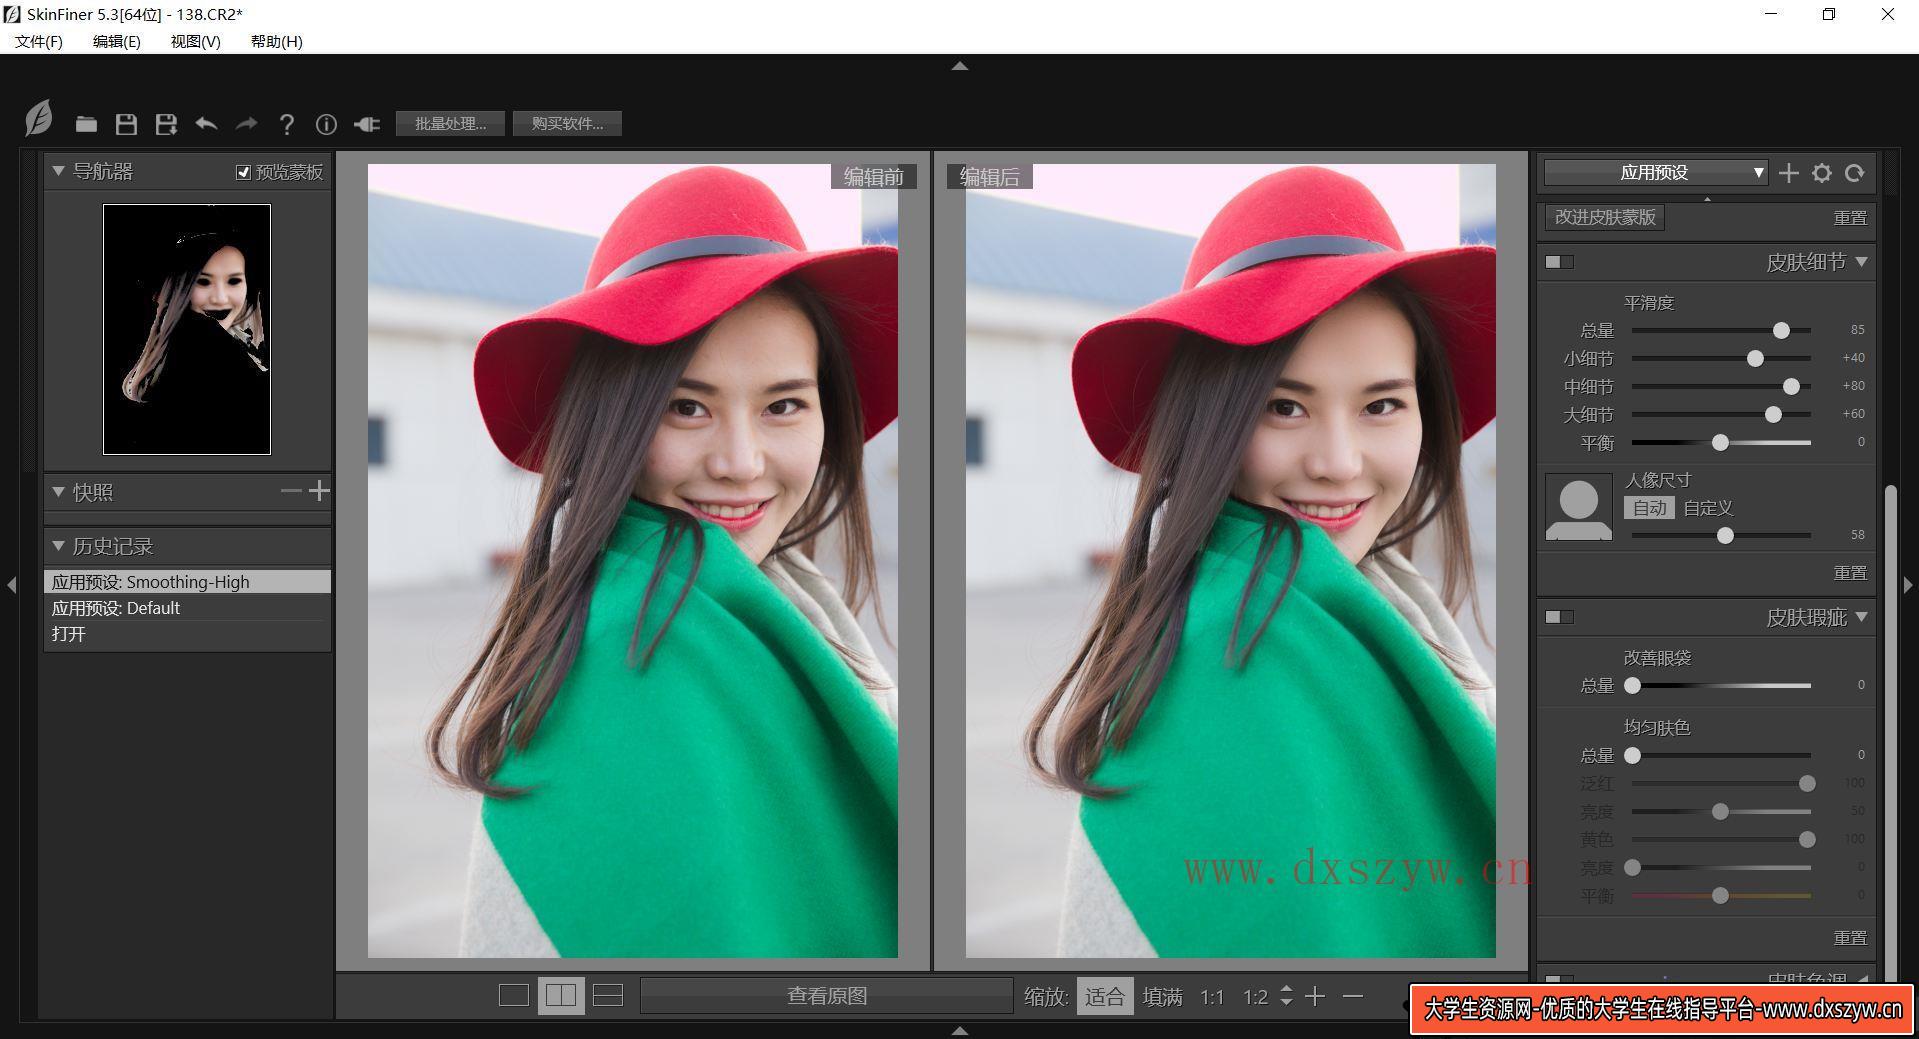Click the Save As disk icon
The height and width of the screenshot is (1039, 1919).
[166, 124]
